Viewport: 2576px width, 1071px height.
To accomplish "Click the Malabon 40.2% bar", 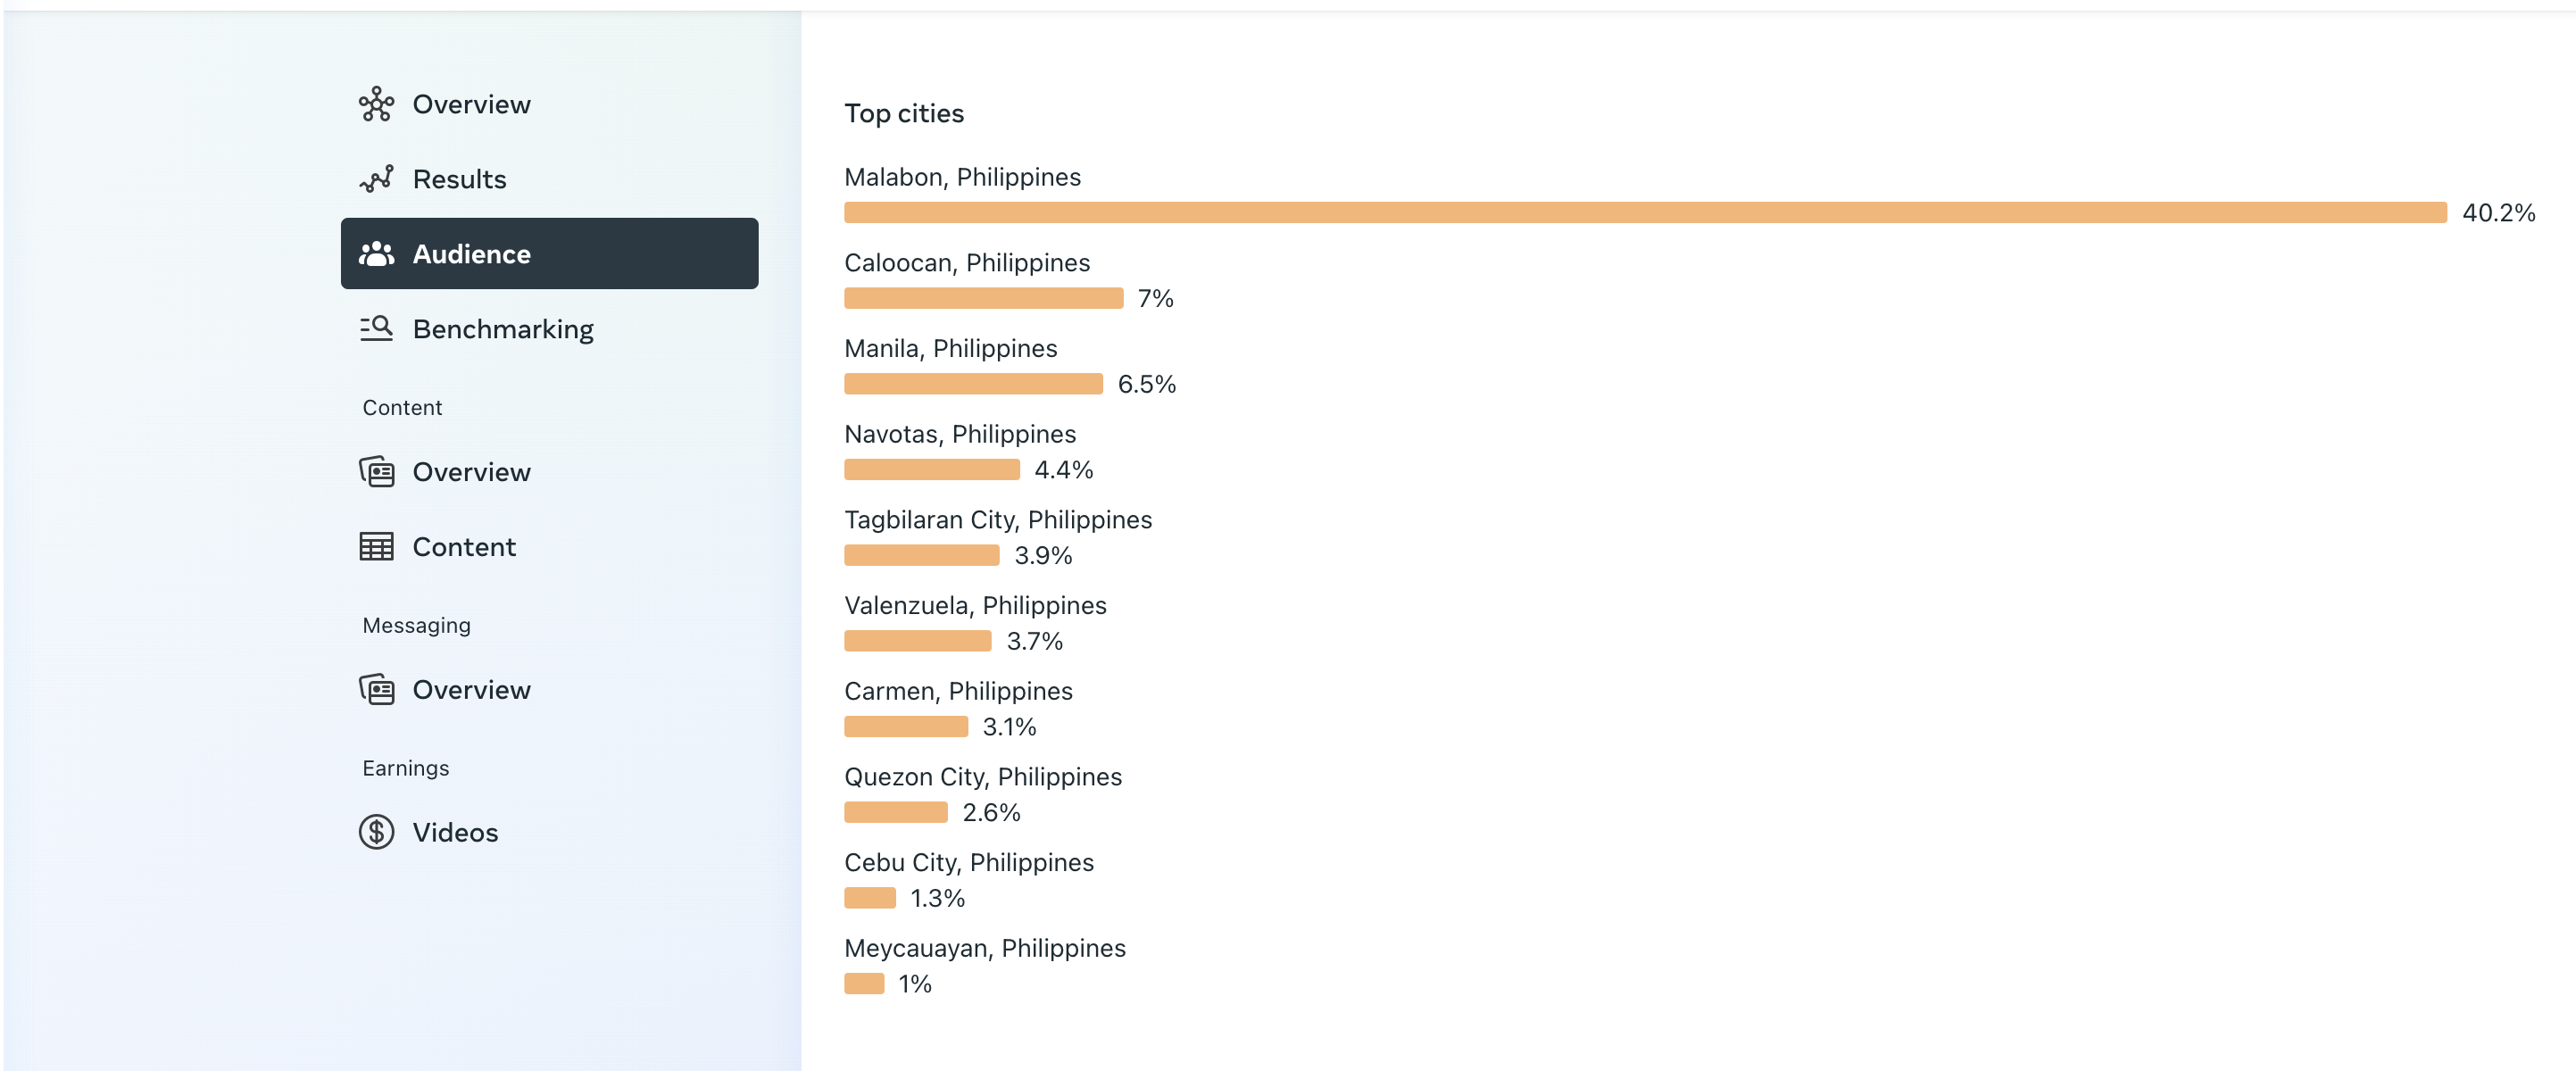I will click(x=1644, y=213).
